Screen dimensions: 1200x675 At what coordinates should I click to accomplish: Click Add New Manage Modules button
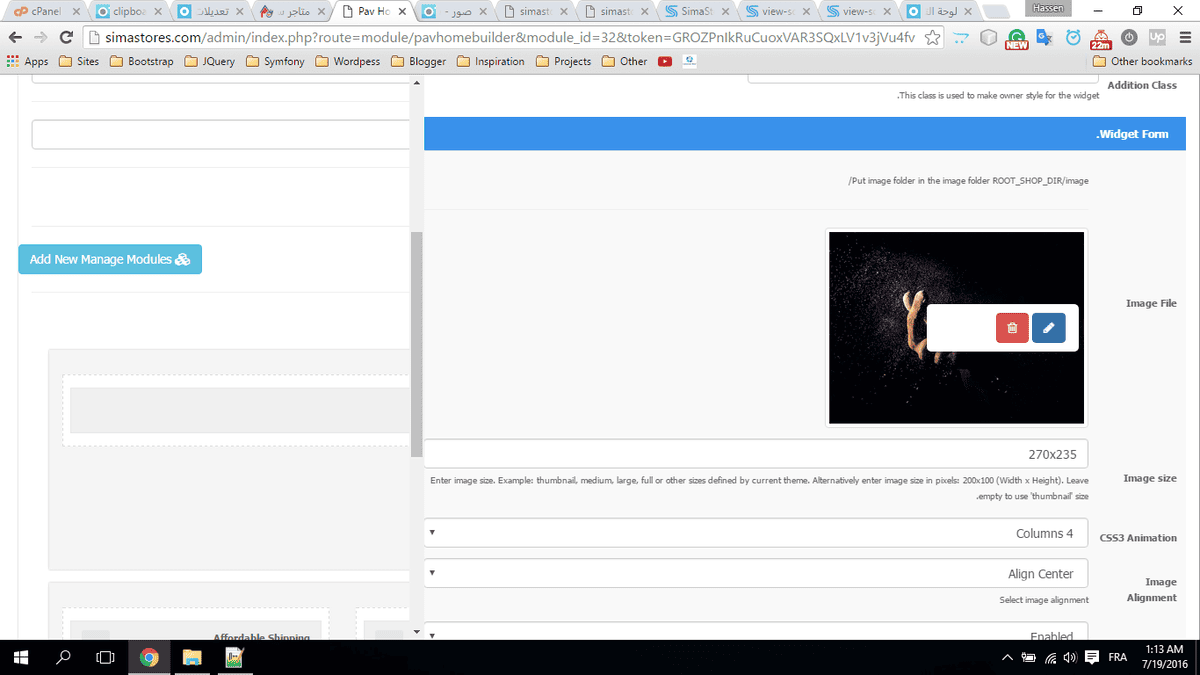coord(110,259)
